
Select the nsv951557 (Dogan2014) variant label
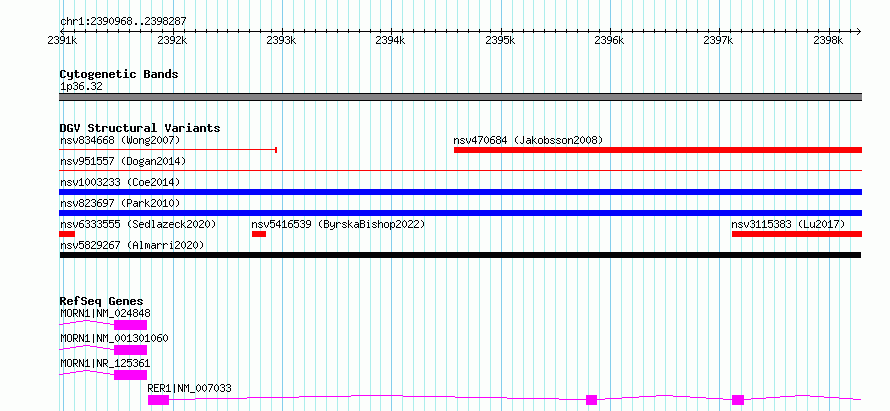click(x=123, y=161)
